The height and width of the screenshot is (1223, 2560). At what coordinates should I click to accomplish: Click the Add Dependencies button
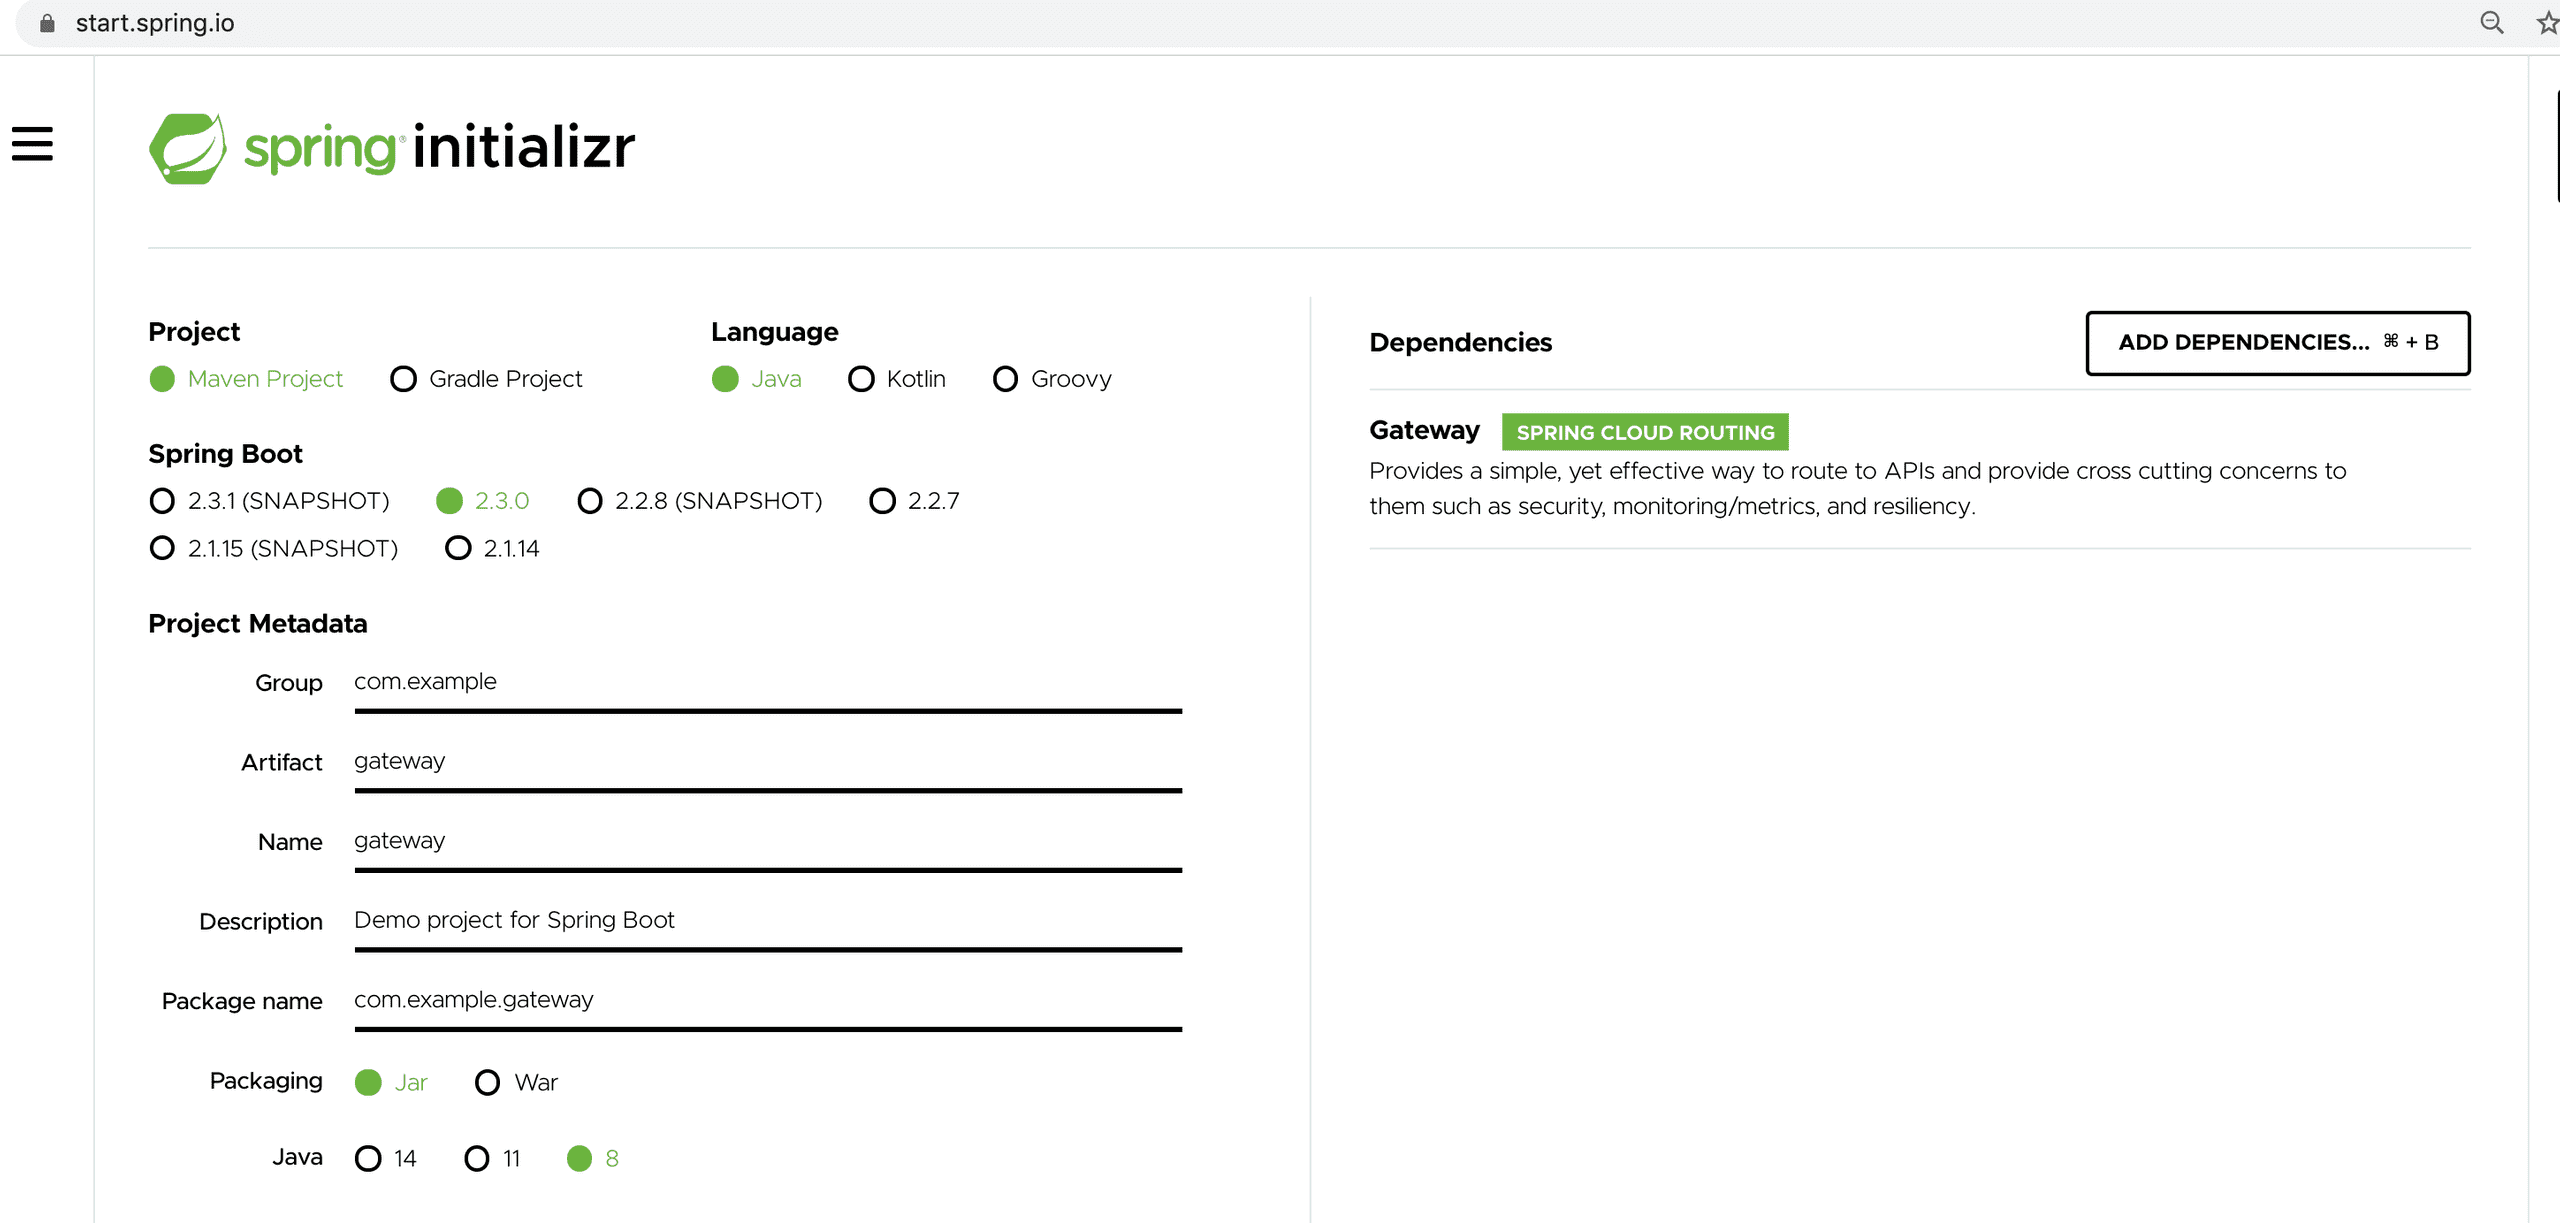pos(2278,343)
